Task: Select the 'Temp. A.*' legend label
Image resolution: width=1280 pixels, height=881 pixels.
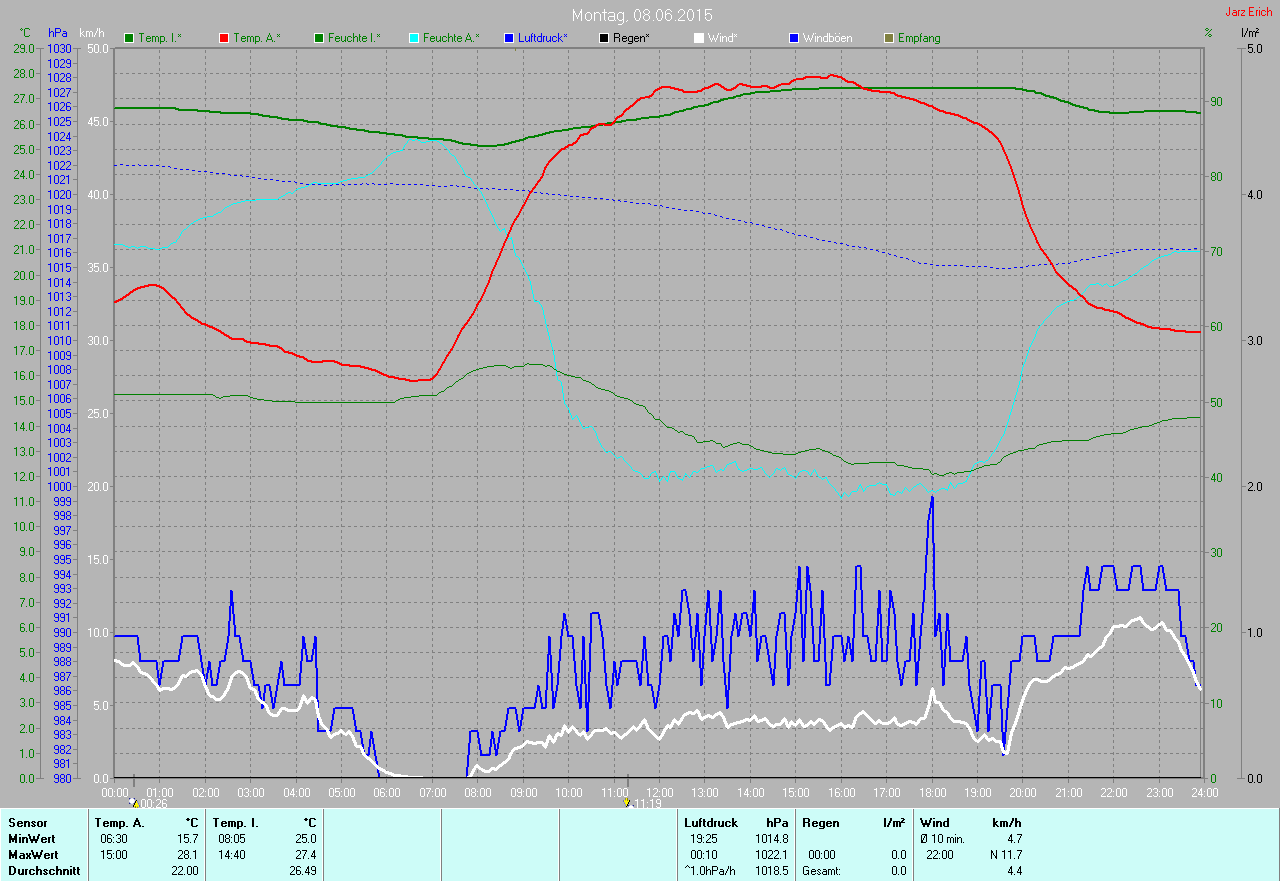Action: tap(257, 38)
